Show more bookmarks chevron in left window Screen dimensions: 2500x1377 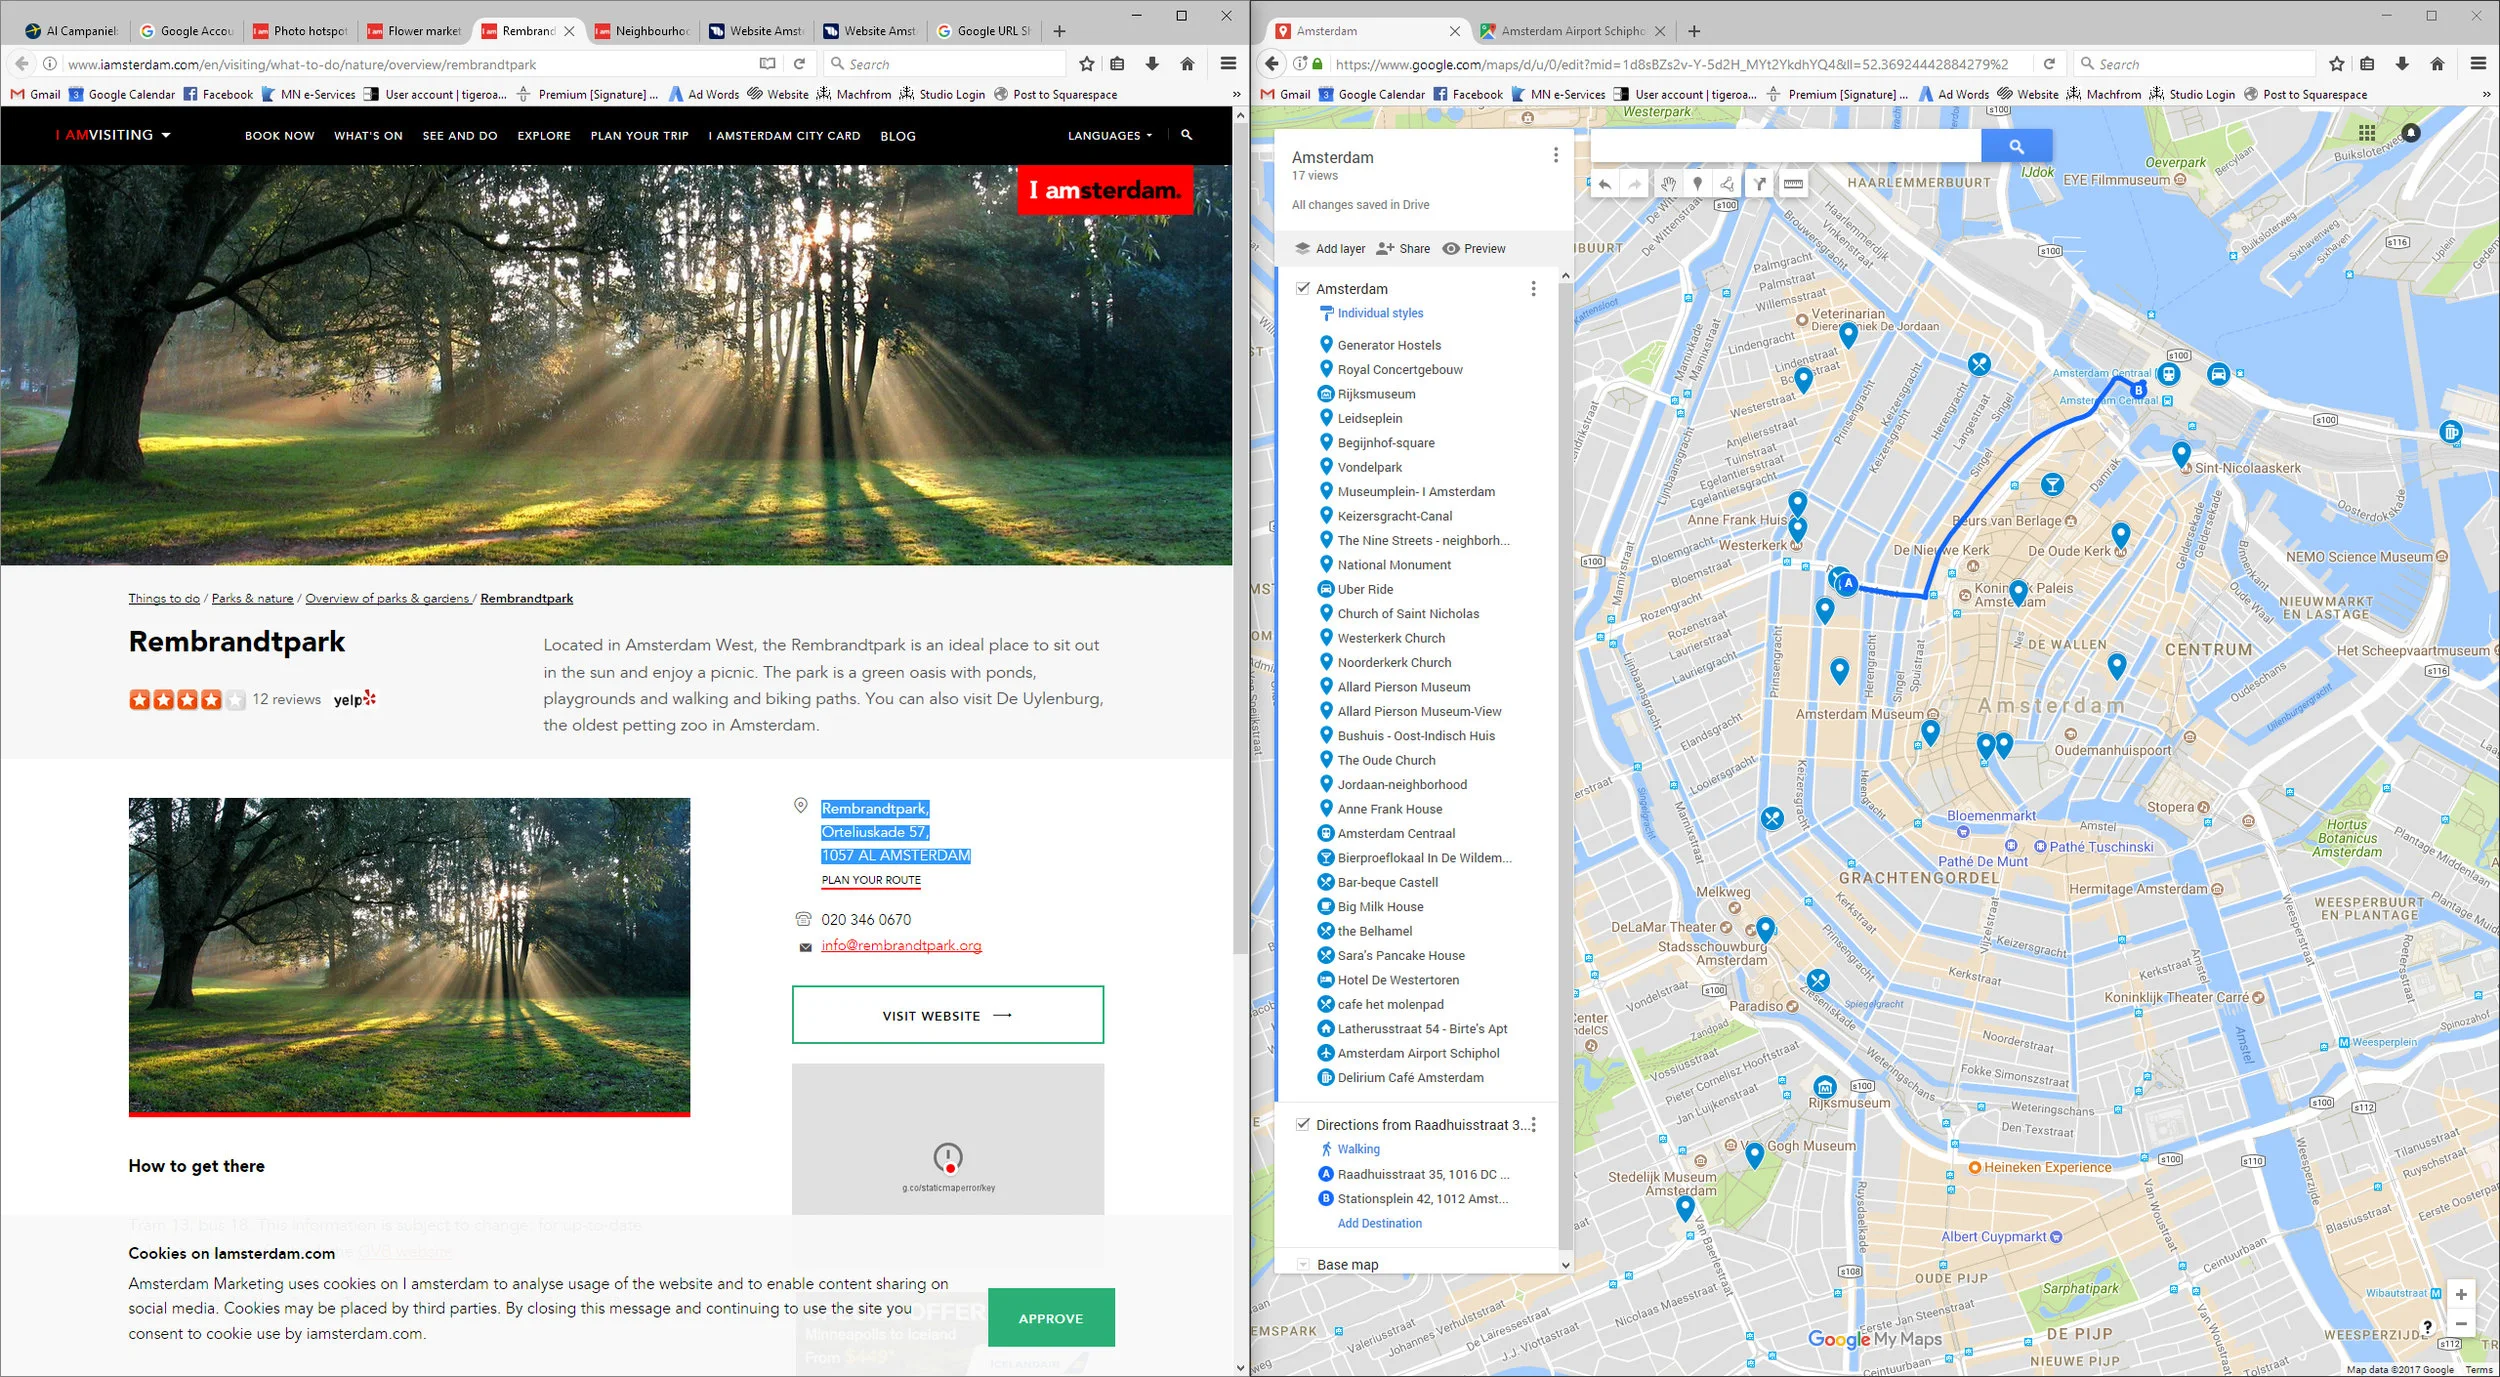[1236, 94]
